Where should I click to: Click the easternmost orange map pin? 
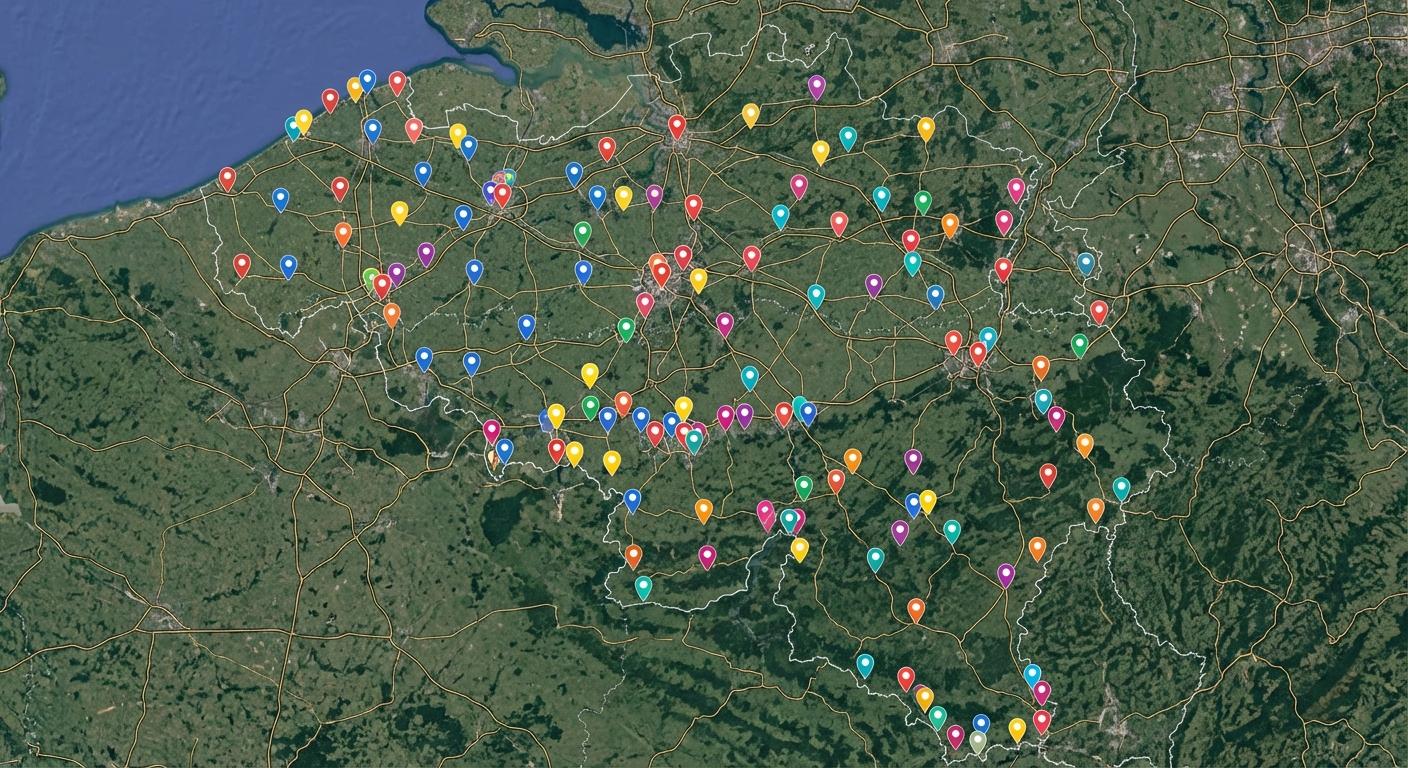[1096, 509]
